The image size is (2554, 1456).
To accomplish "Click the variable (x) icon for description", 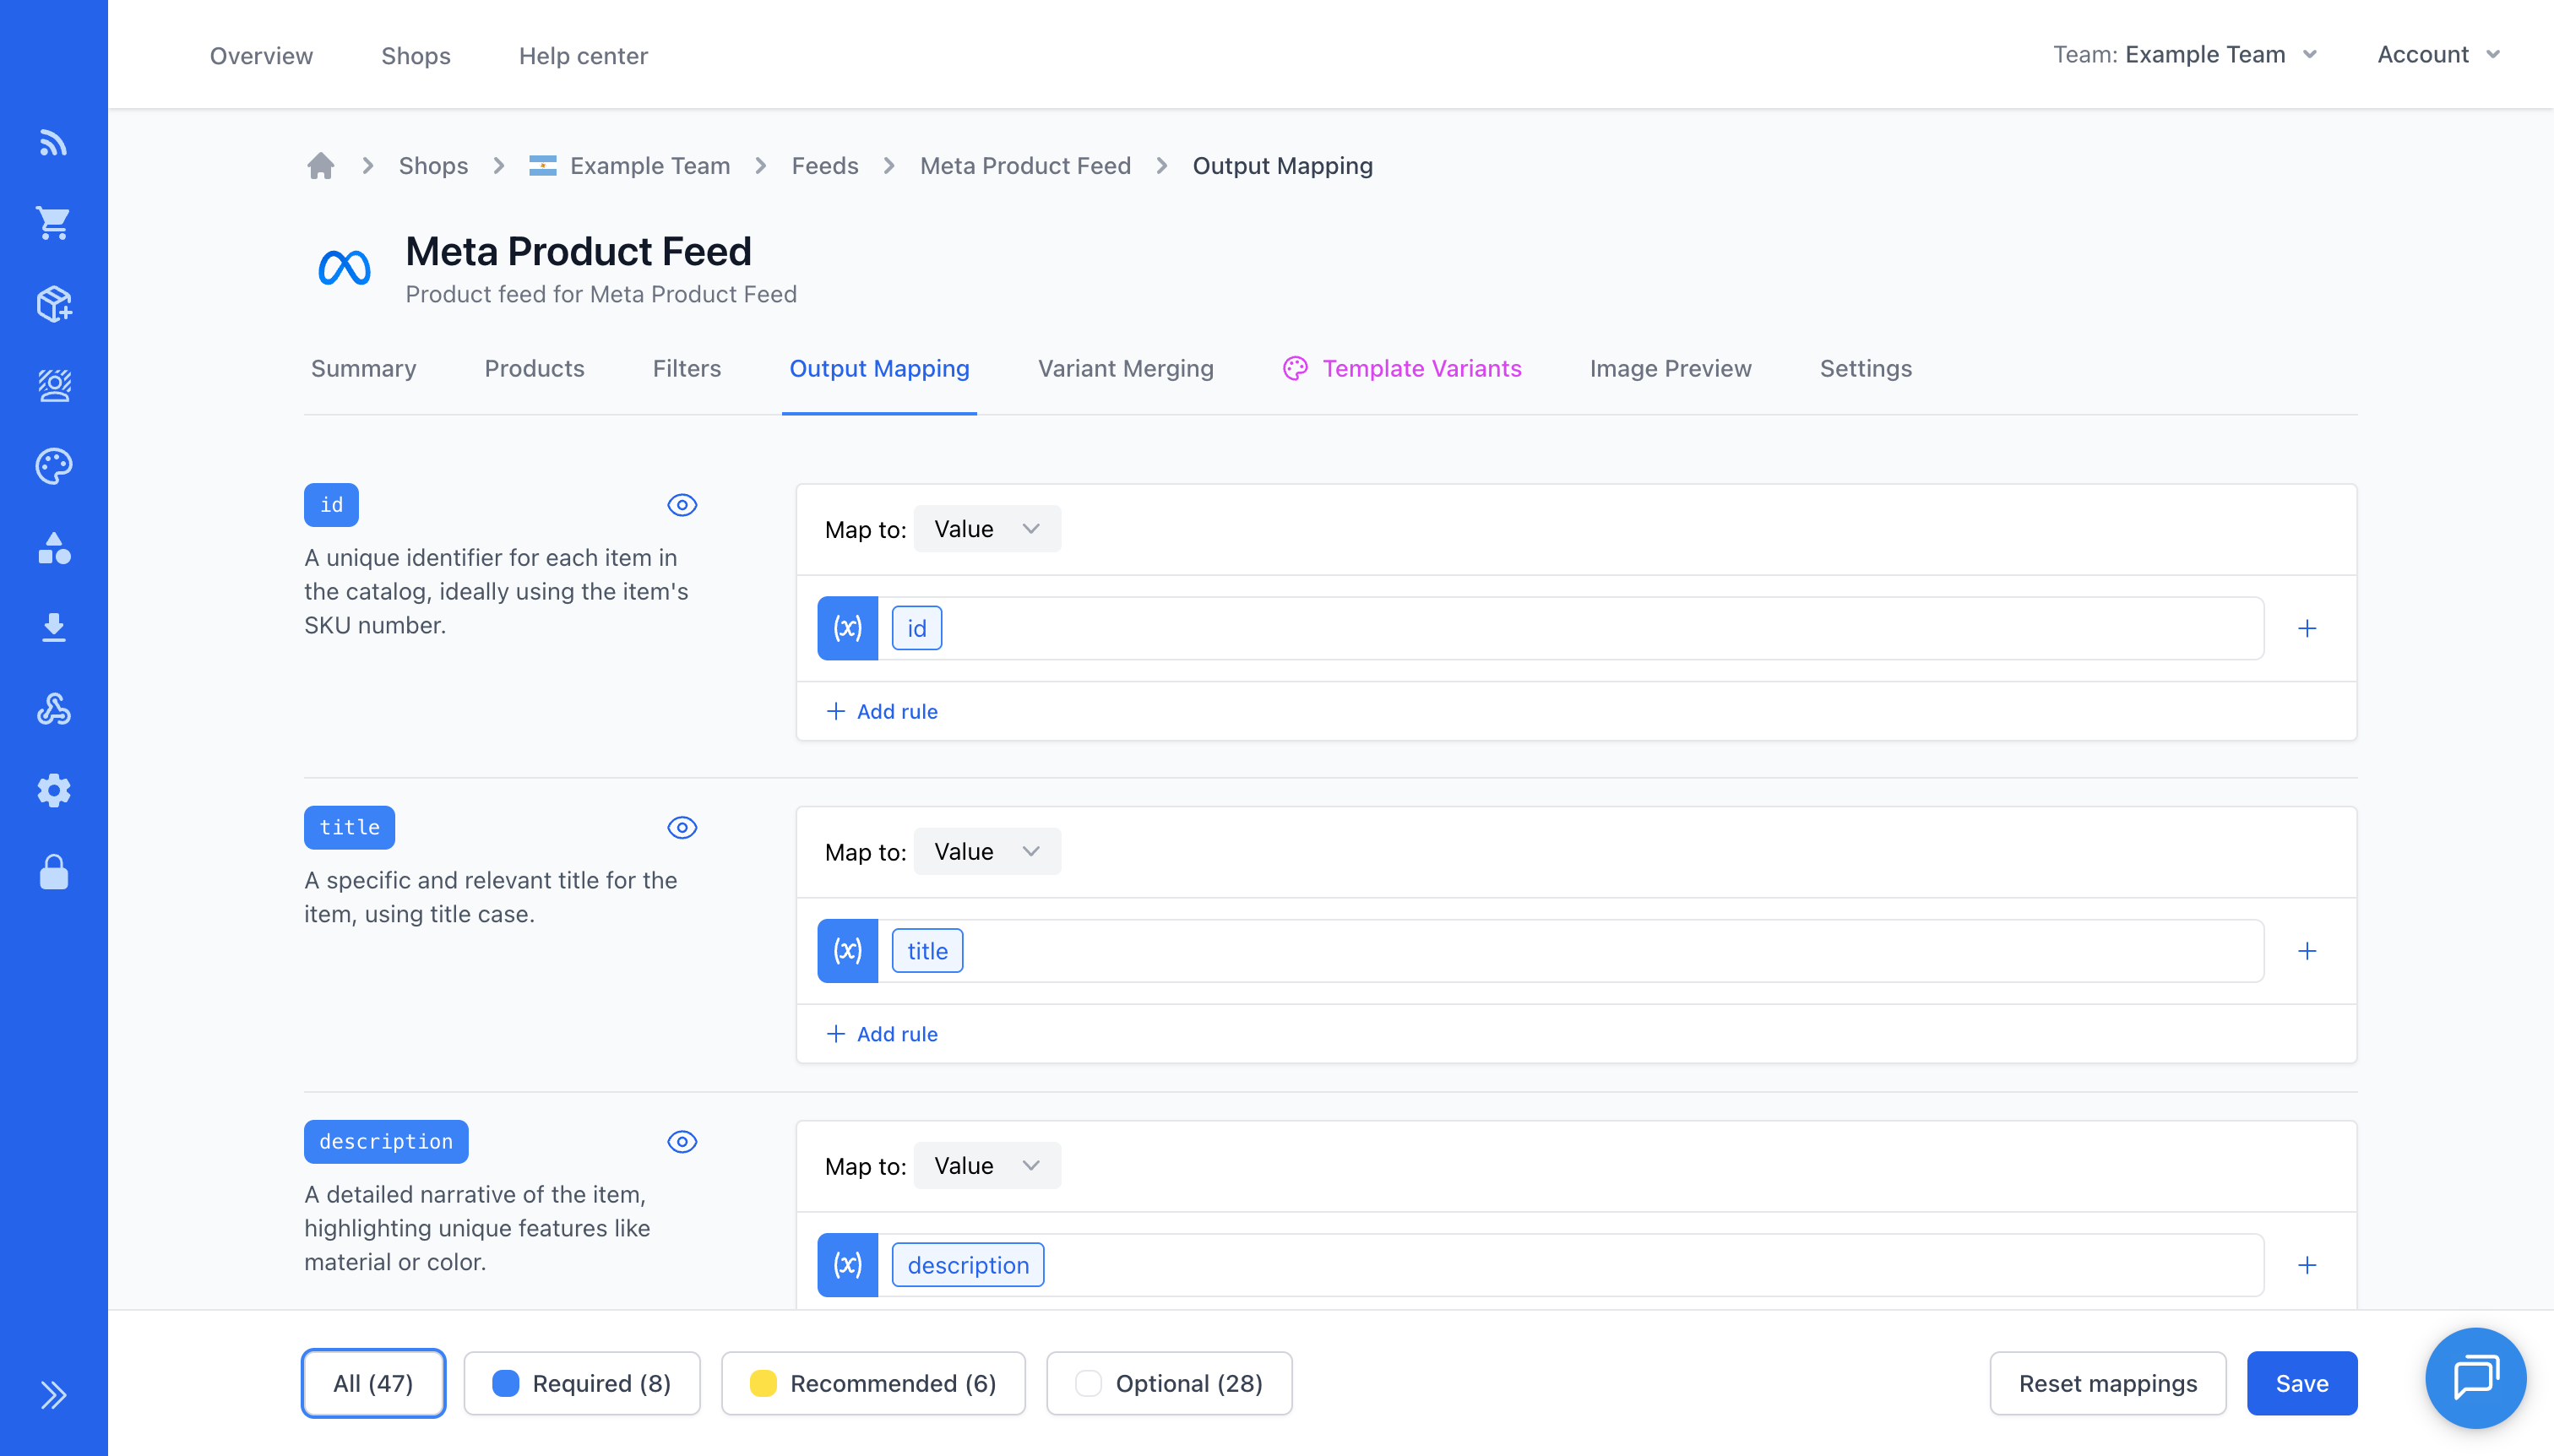I will [x=848, y=1265].
